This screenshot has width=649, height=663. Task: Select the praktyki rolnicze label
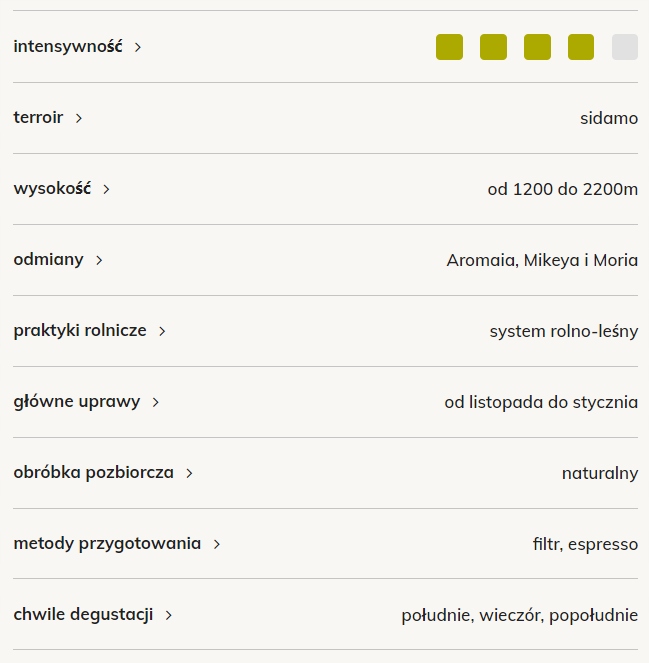[80, 330]
